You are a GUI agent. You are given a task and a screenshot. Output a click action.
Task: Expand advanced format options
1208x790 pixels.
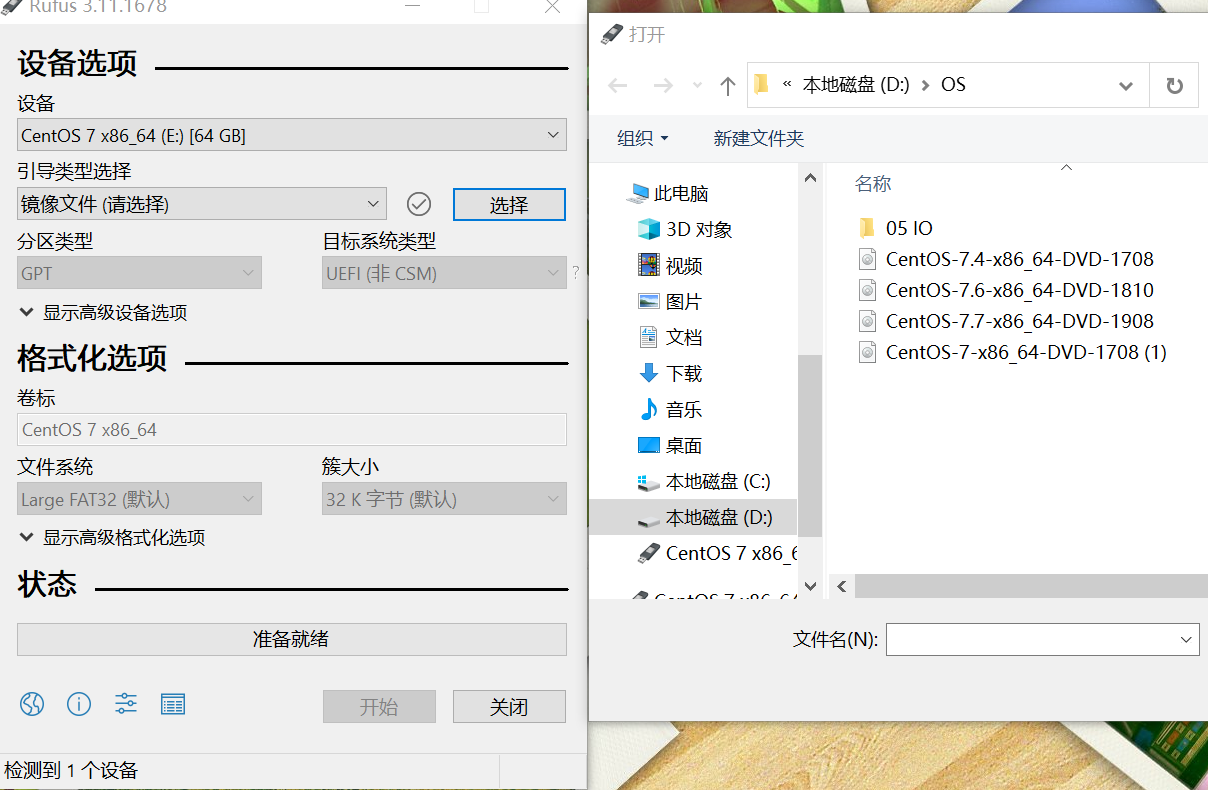coord(112,537)
